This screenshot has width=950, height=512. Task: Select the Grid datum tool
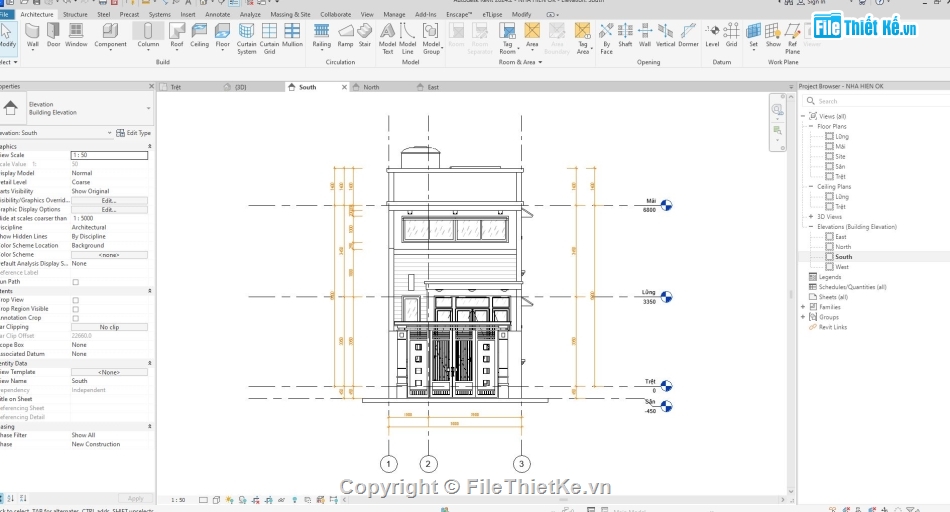pyautogui.click(x=731, y=35)
